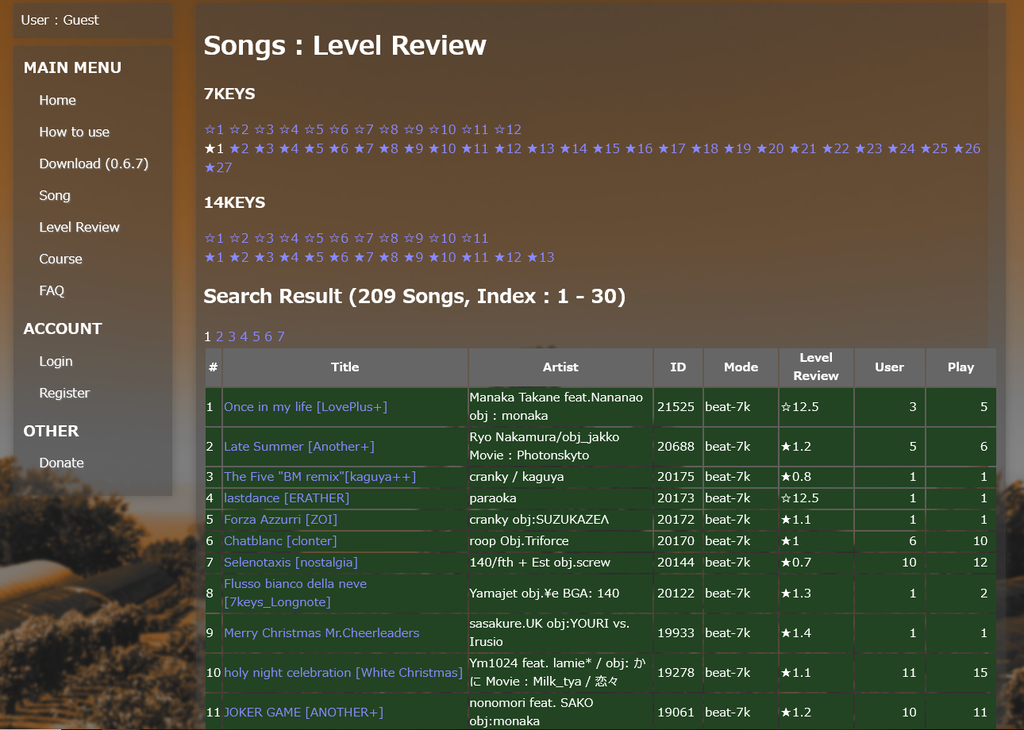Click the User : Guest label
Viewport: 1024px width, 730px height.
(x=60, y=20)
